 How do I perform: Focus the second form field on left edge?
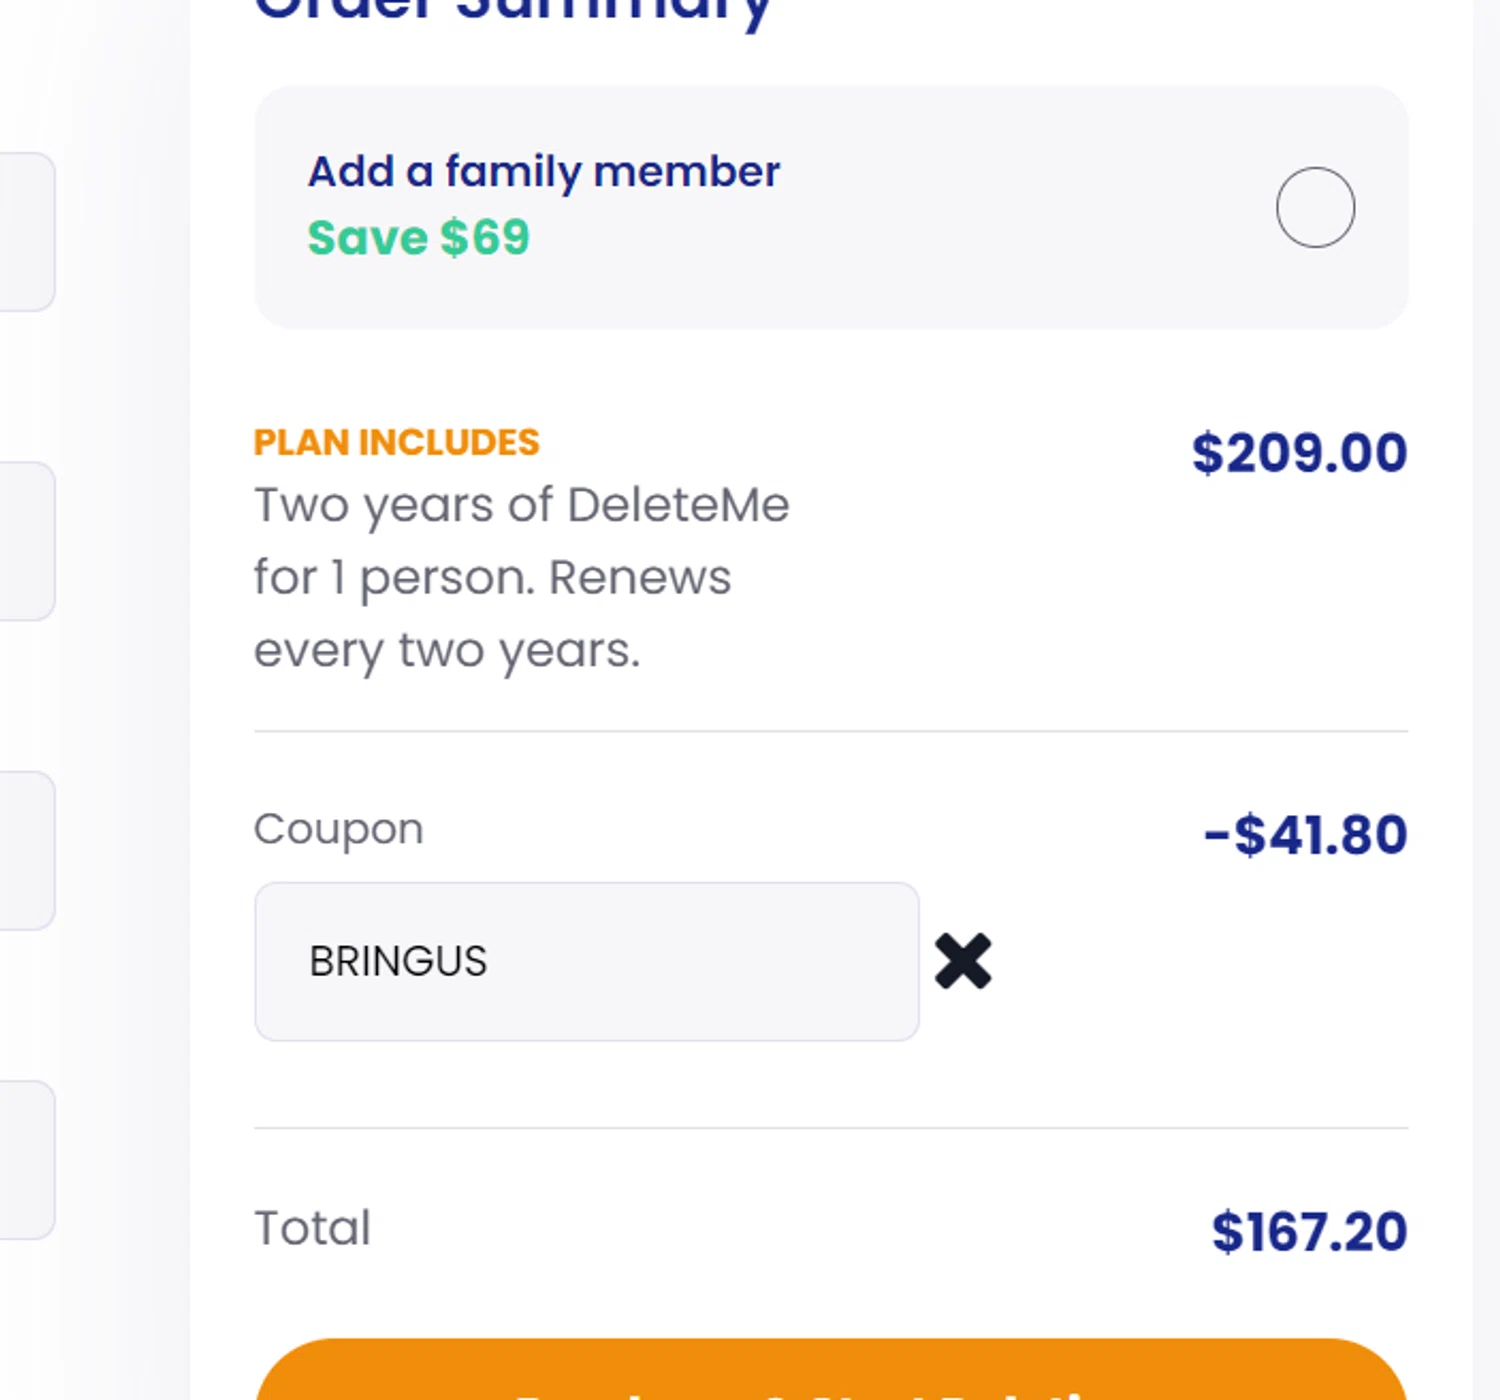pos(25,541)
